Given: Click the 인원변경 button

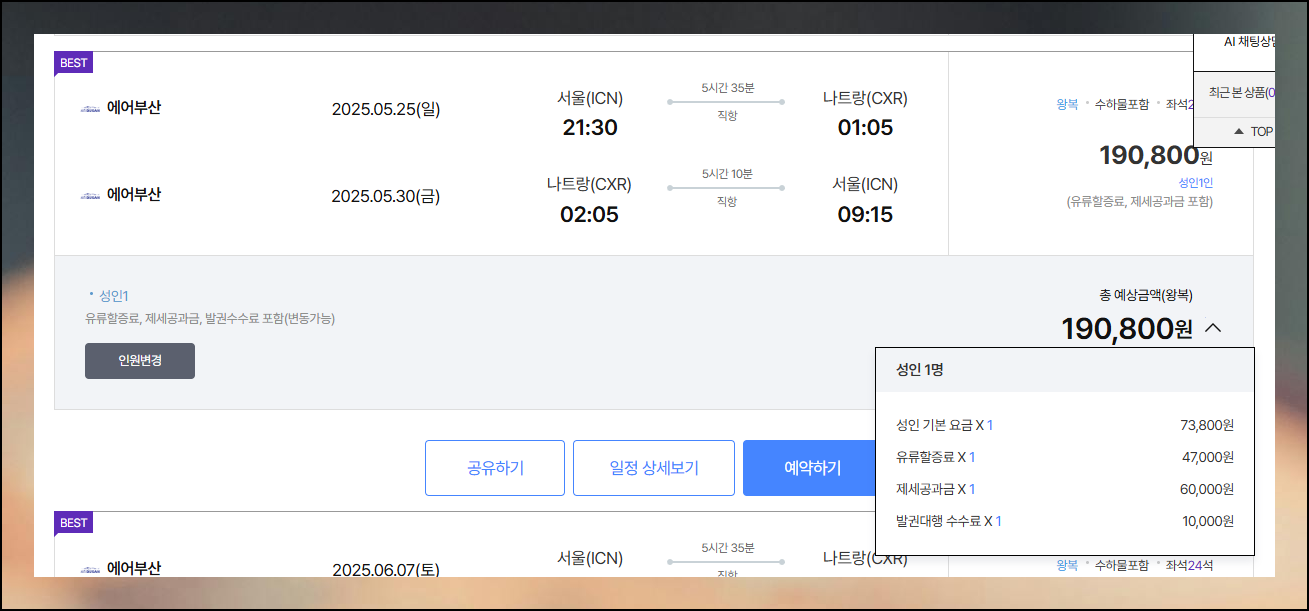Looking at the screenshot, I should (140, 361).
